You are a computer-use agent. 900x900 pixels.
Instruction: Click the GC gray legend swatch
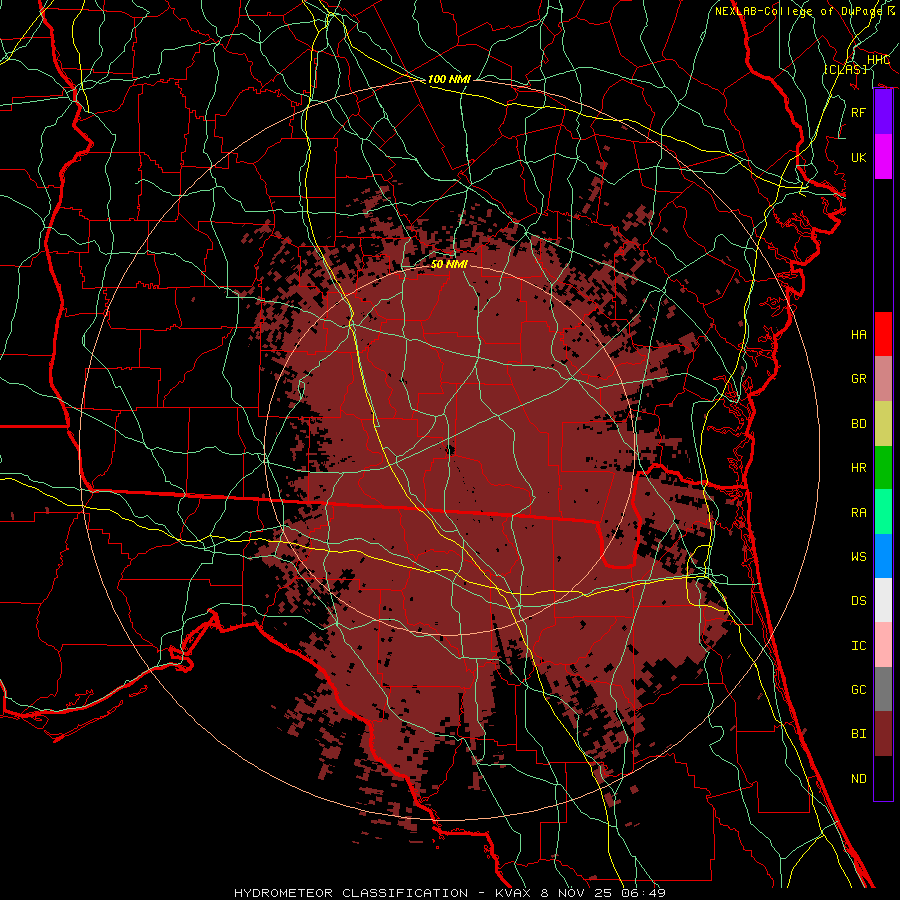tap(883, 689)
